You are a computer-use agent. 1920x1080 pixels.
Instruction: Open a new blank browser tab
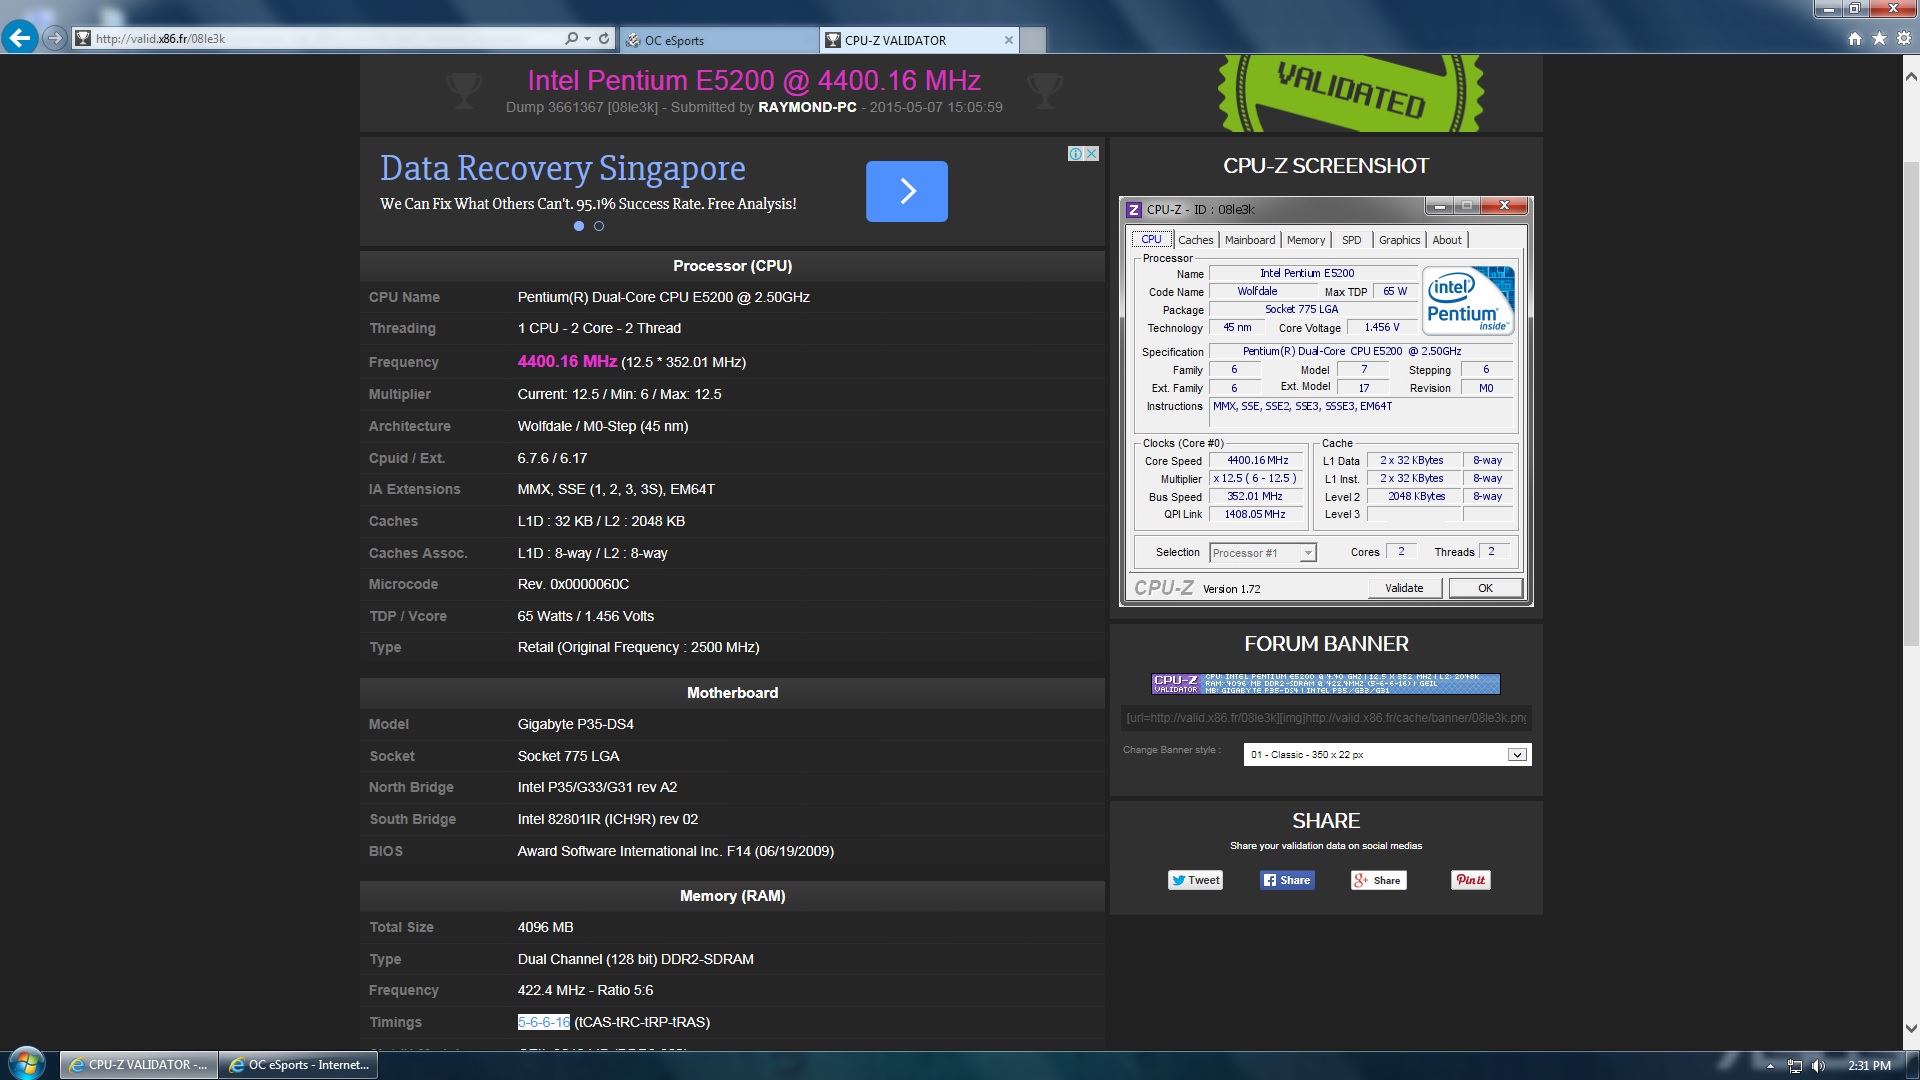[x=1033, y=40]
